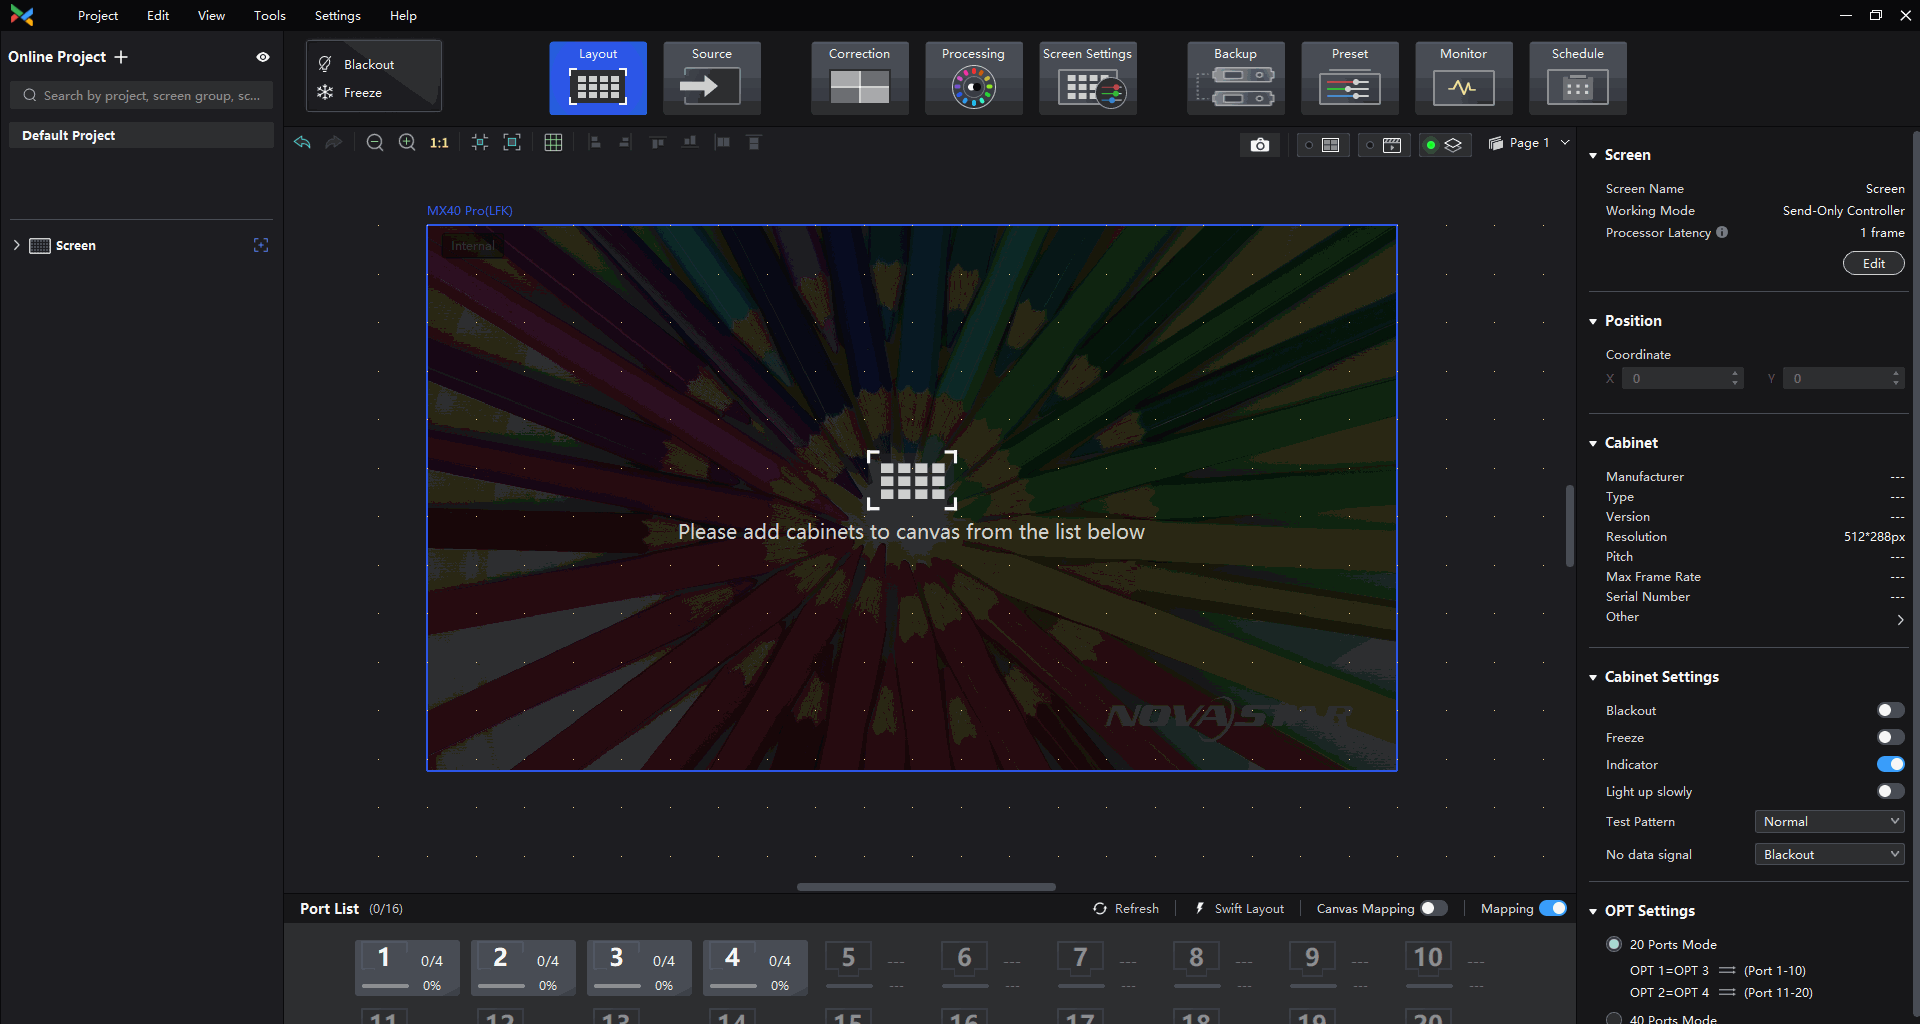
Task: Open the Processing module
Action: 974,78
